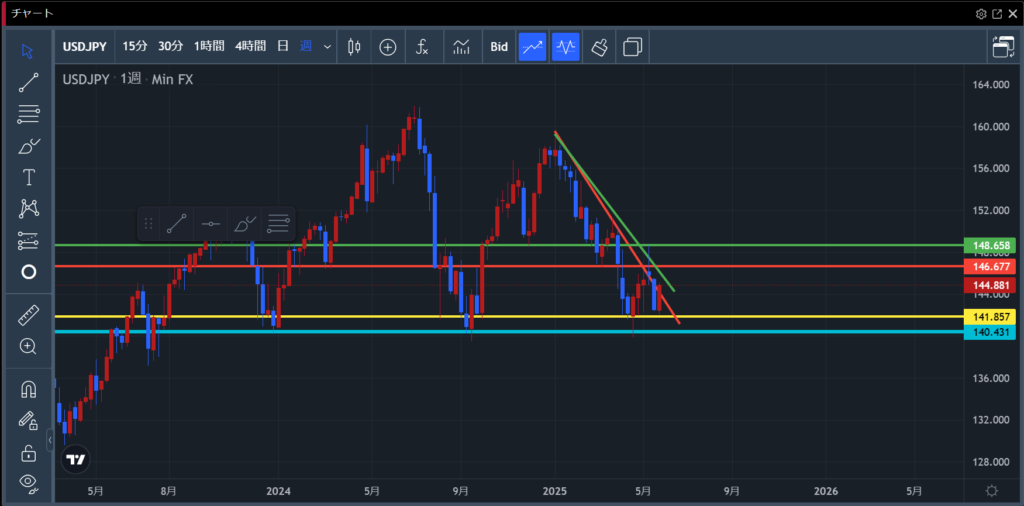Open the panel settings gear in title bar
The width and height of the screenshot is (1024, 506).
tap(981, 14)
